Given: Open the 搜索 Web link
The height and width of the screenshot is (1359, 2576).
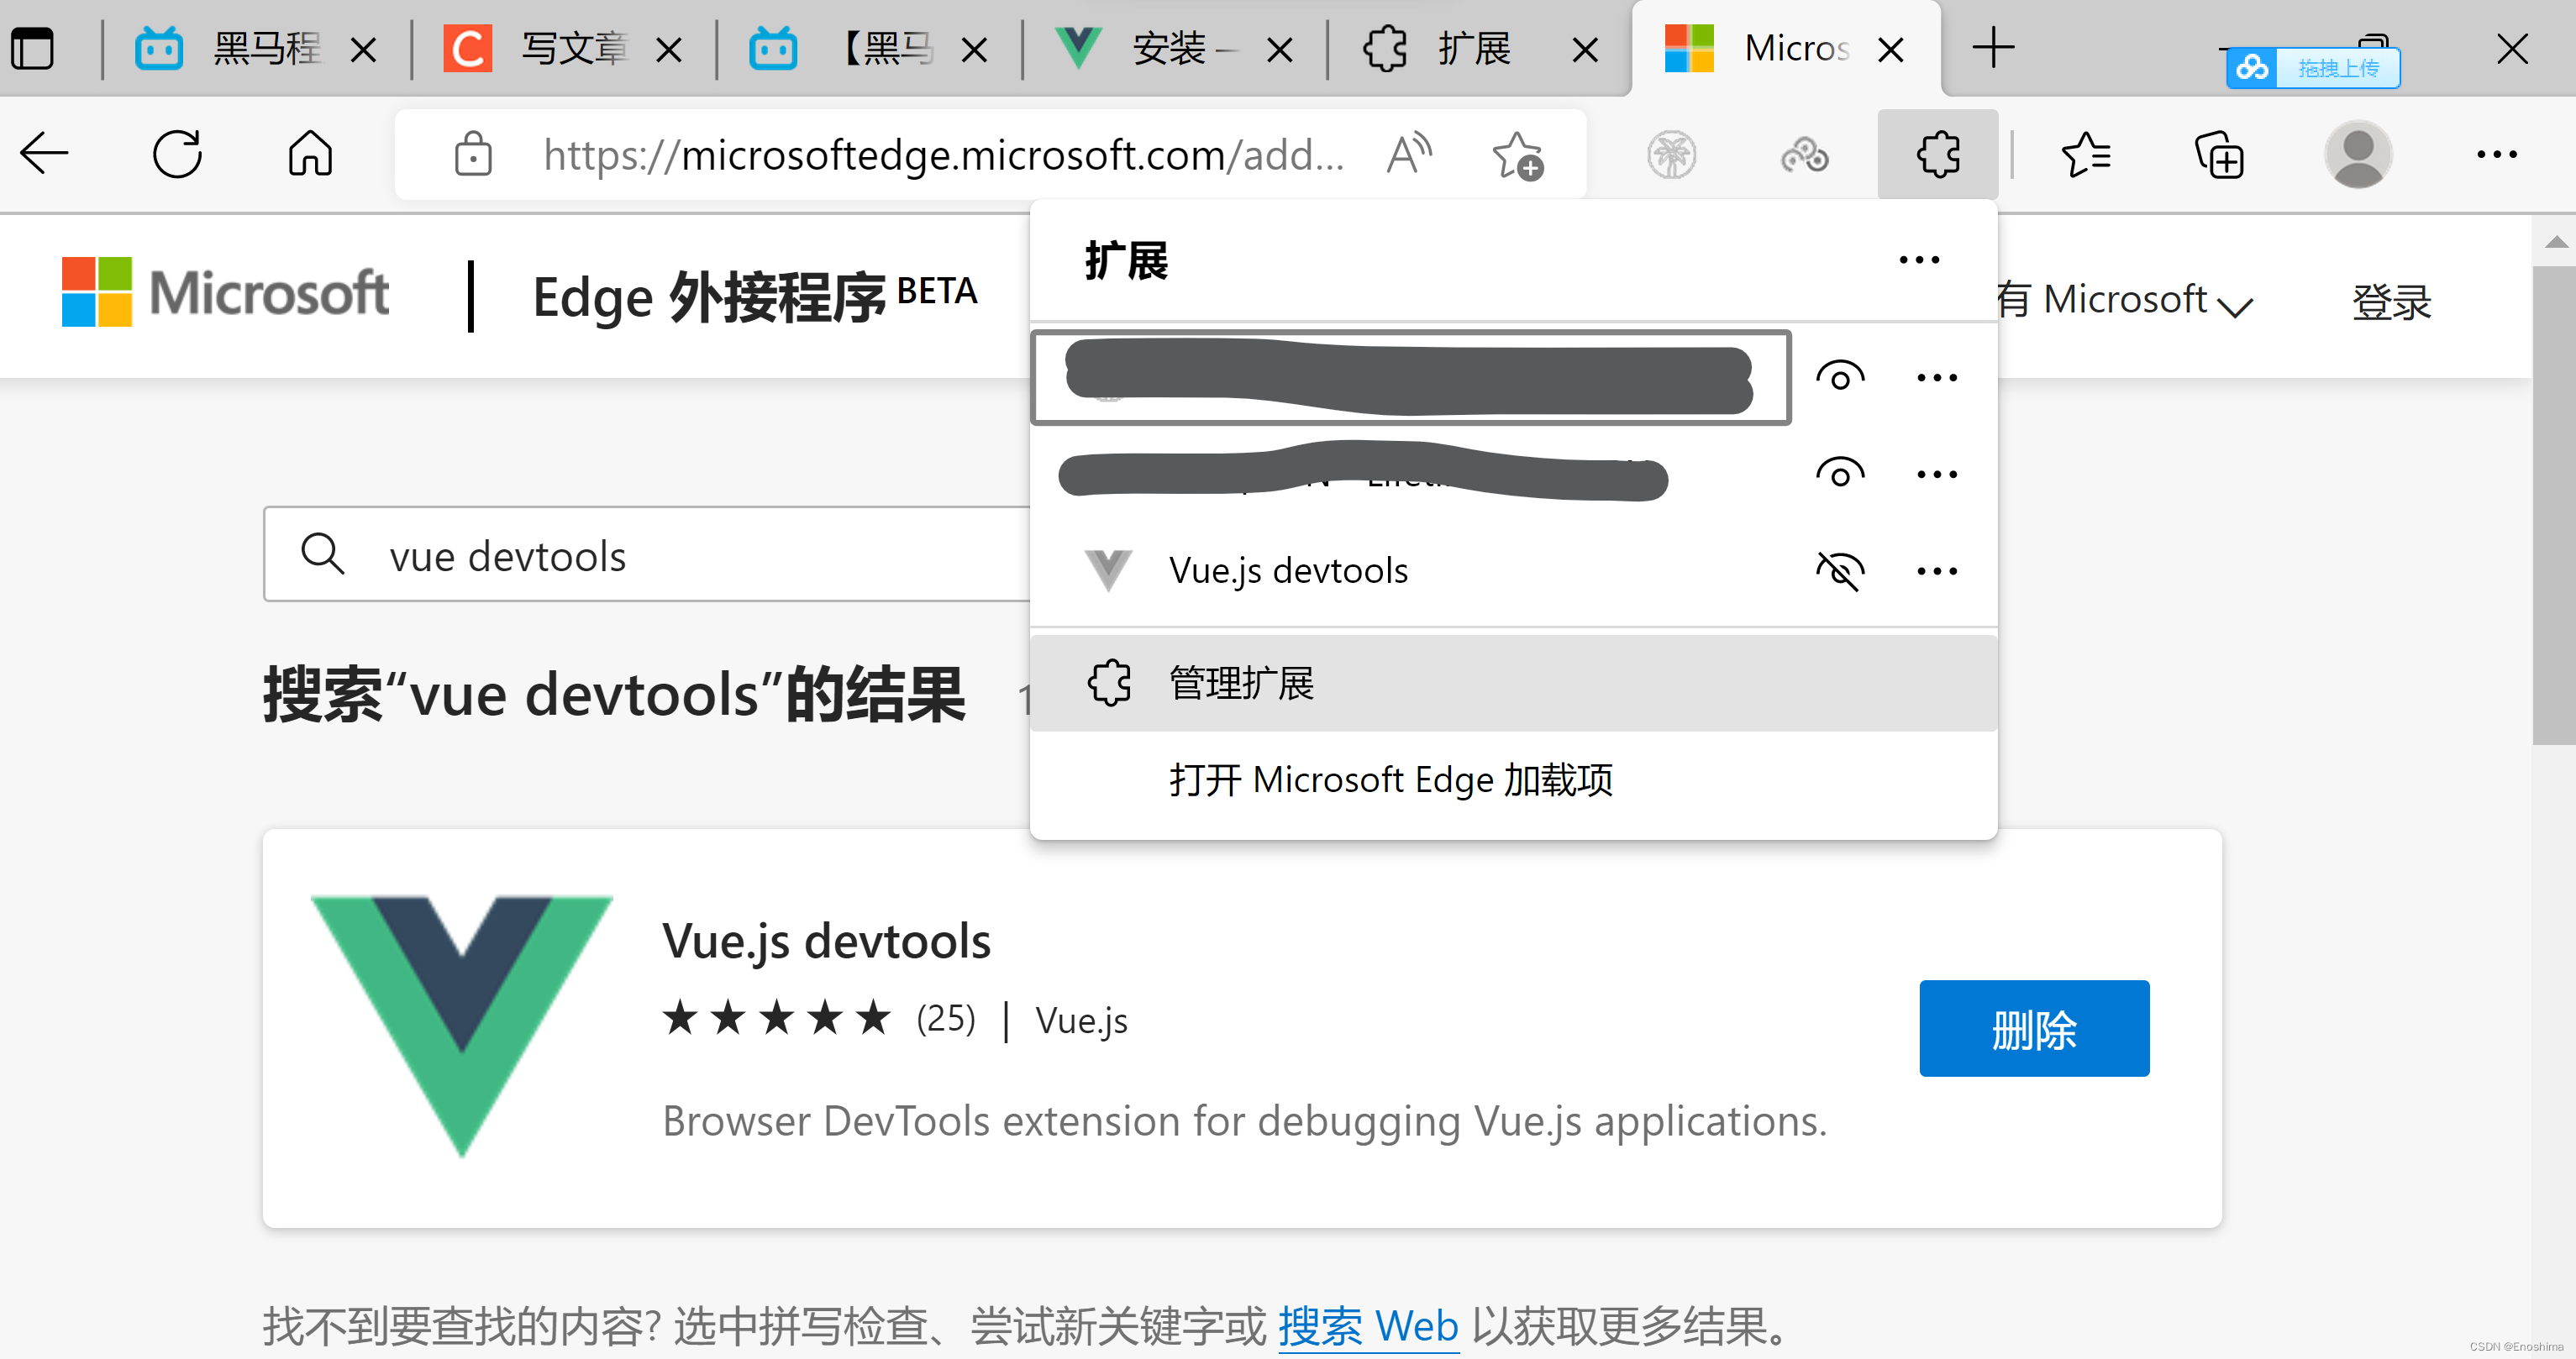Looking at the screenshot, I should [x=1367, y=1326].
